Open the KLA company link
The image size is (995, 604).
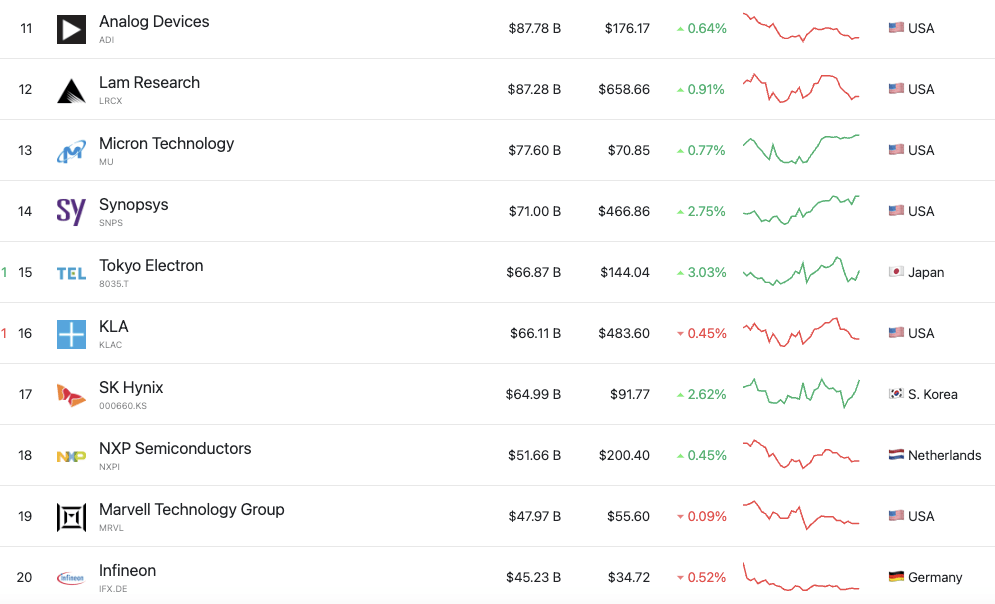(114, 327)
